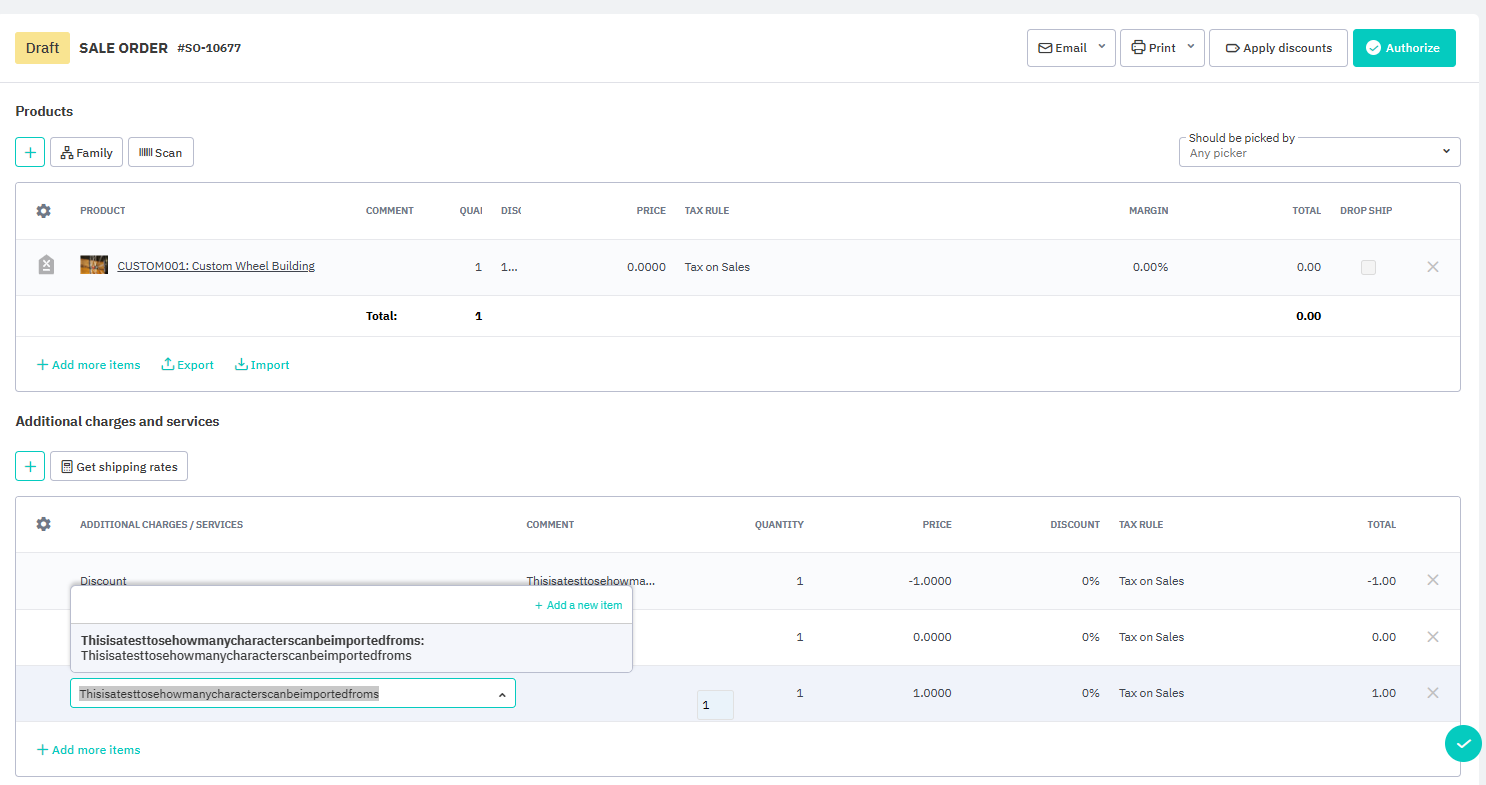This screenshot has height=785, width=1486.
Task: Click the plus icon under Additional charges
Action: click(x=30, y=466)
